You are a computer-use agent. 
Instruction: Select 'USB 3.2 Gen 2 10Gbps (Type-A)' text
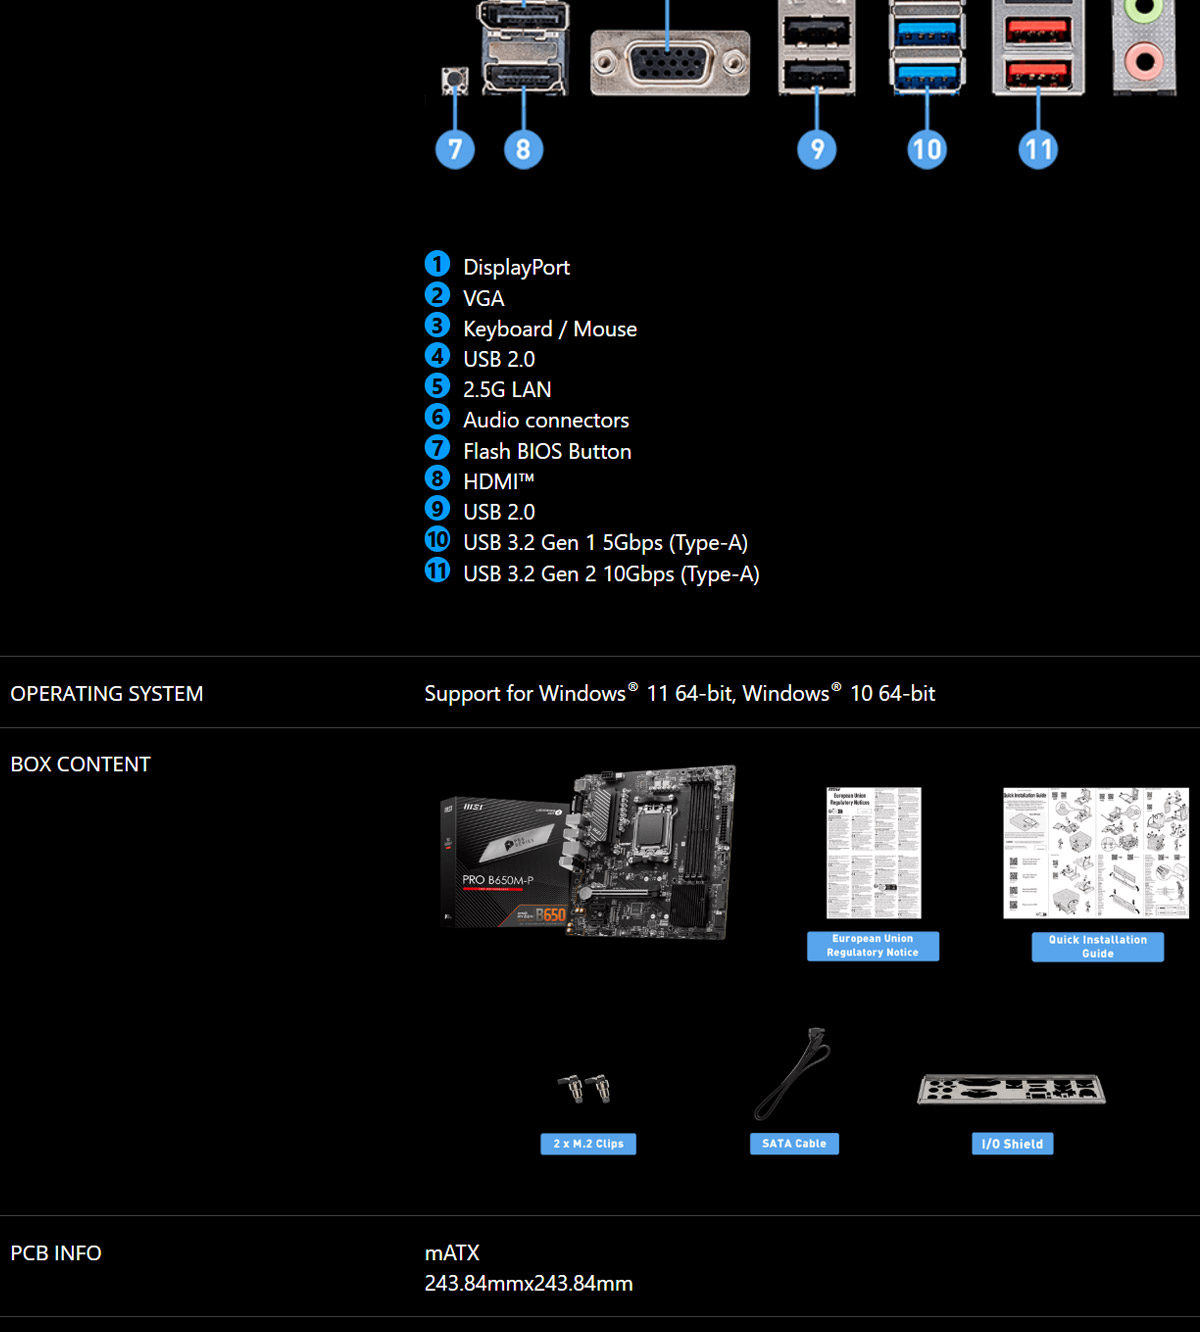611,574
